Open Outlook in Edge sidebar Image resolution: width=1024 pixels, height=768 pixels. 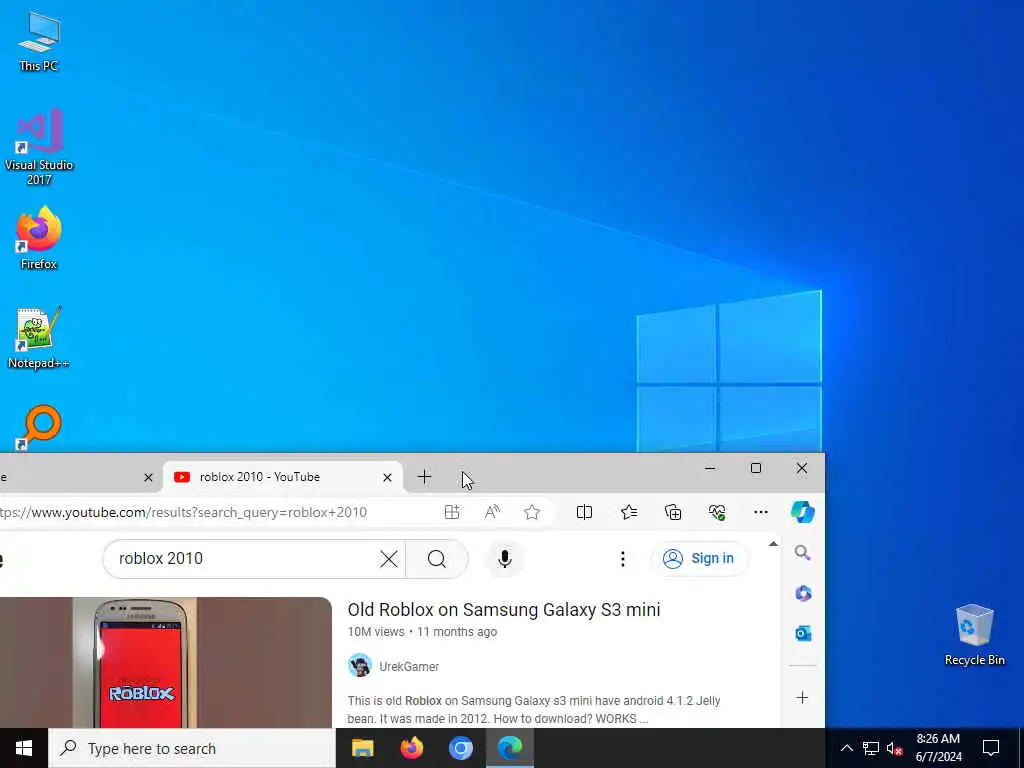tap(803, 633)
